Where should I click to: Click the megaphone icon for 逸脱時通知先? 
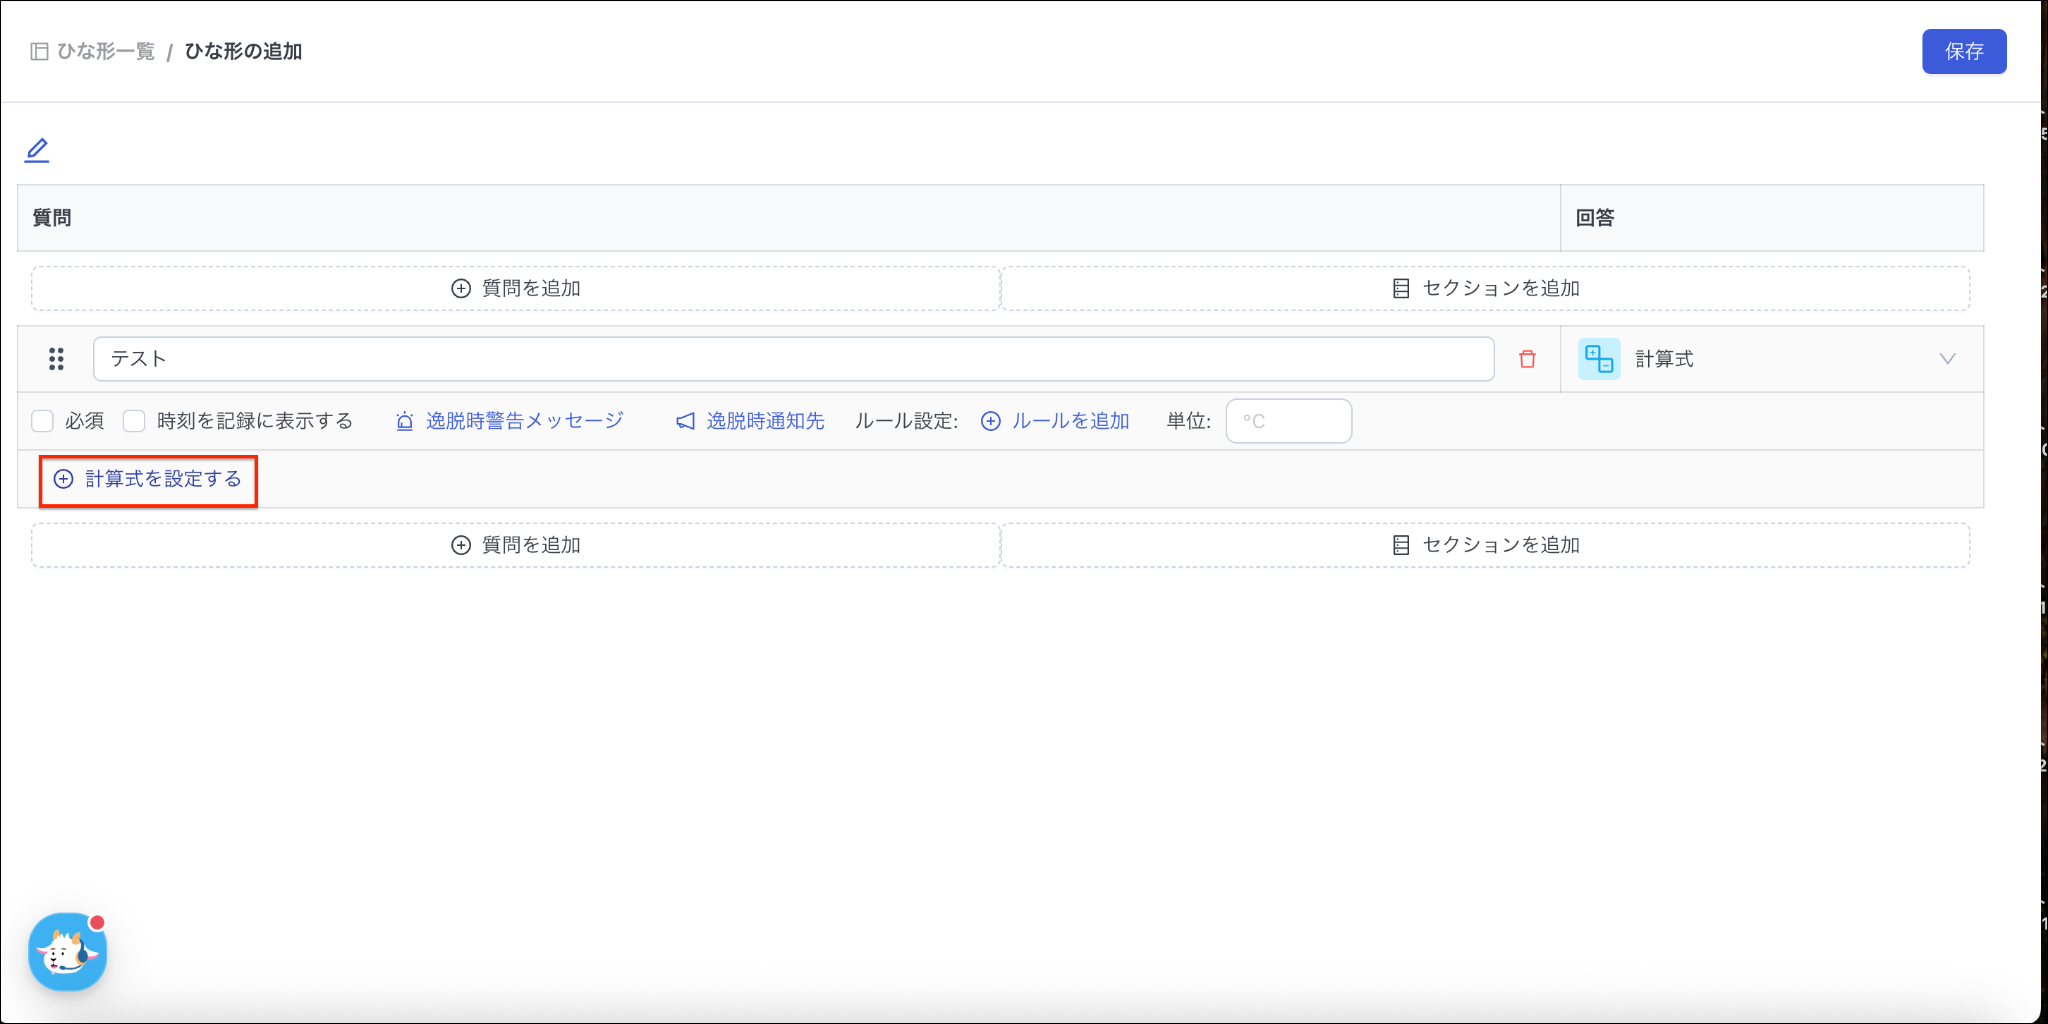pos(685,422)
